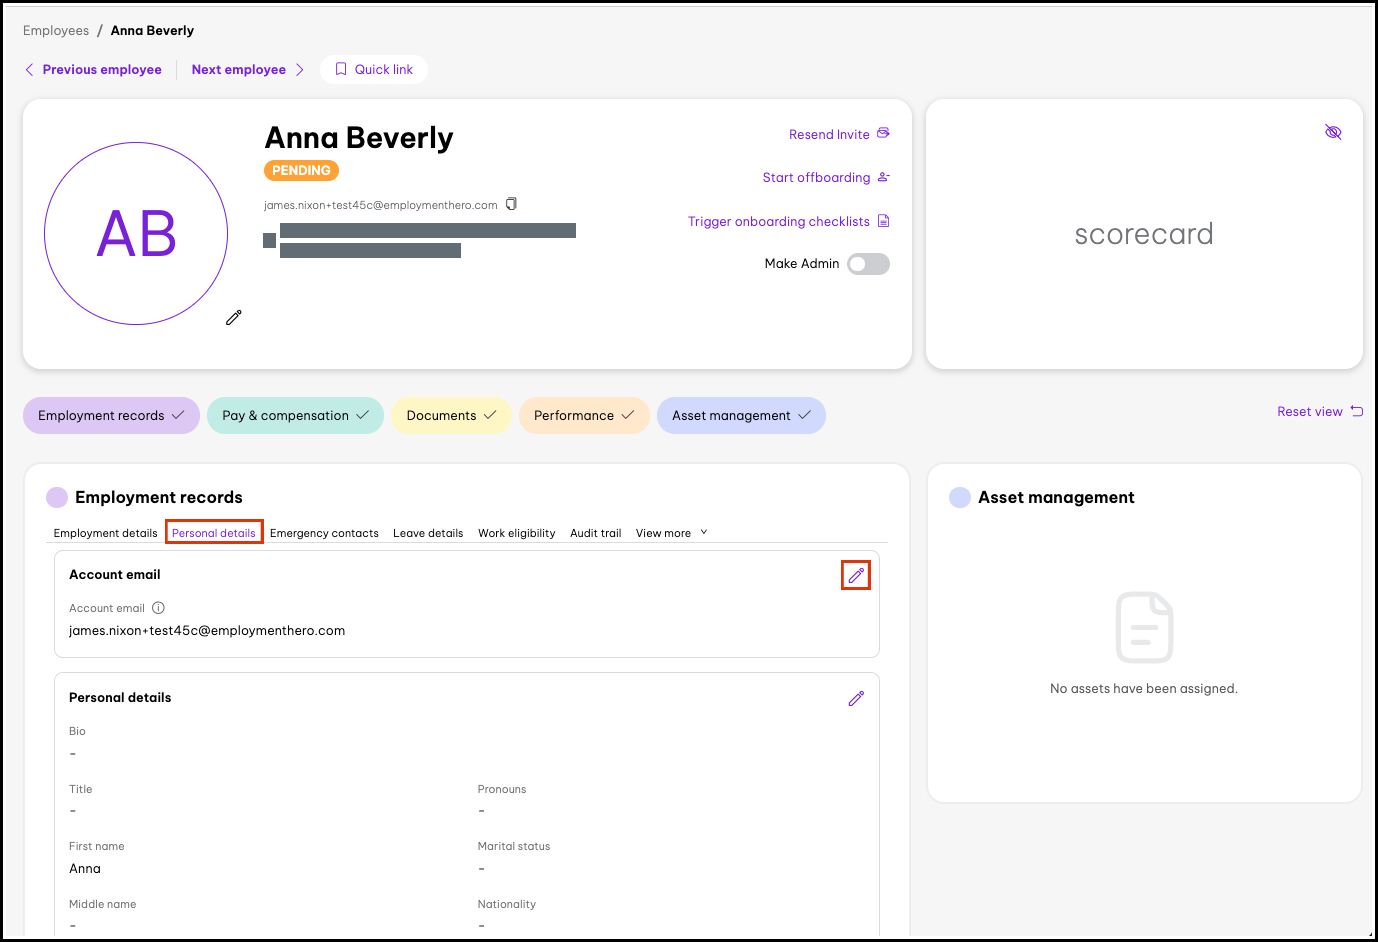Hide the scorecard with the eye icon
This screenshot has height=942, width=1378.
[1333, 132]
